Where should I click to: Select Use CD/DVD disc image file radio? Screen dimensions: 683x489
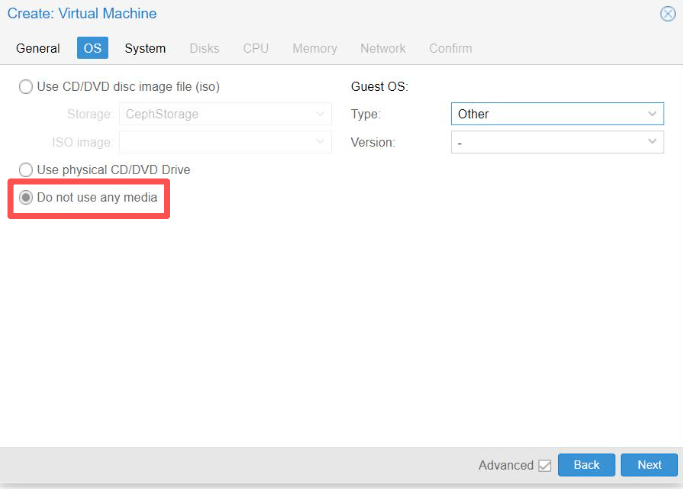tap(26, 87)
